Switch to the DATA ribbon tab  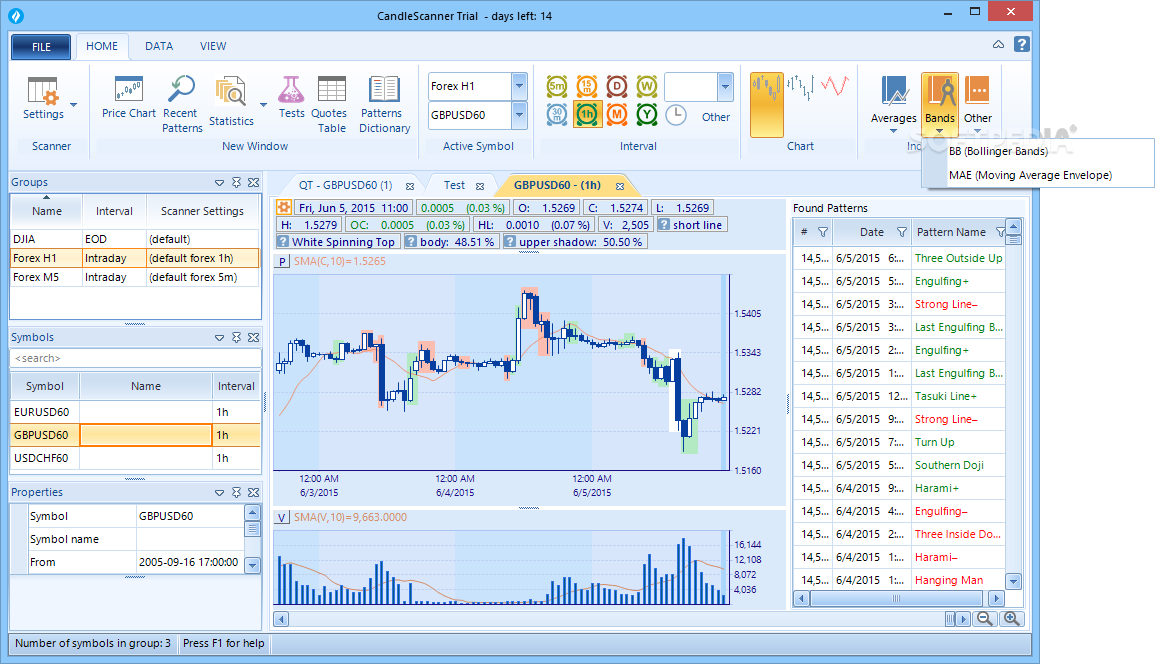pos(159,46)
